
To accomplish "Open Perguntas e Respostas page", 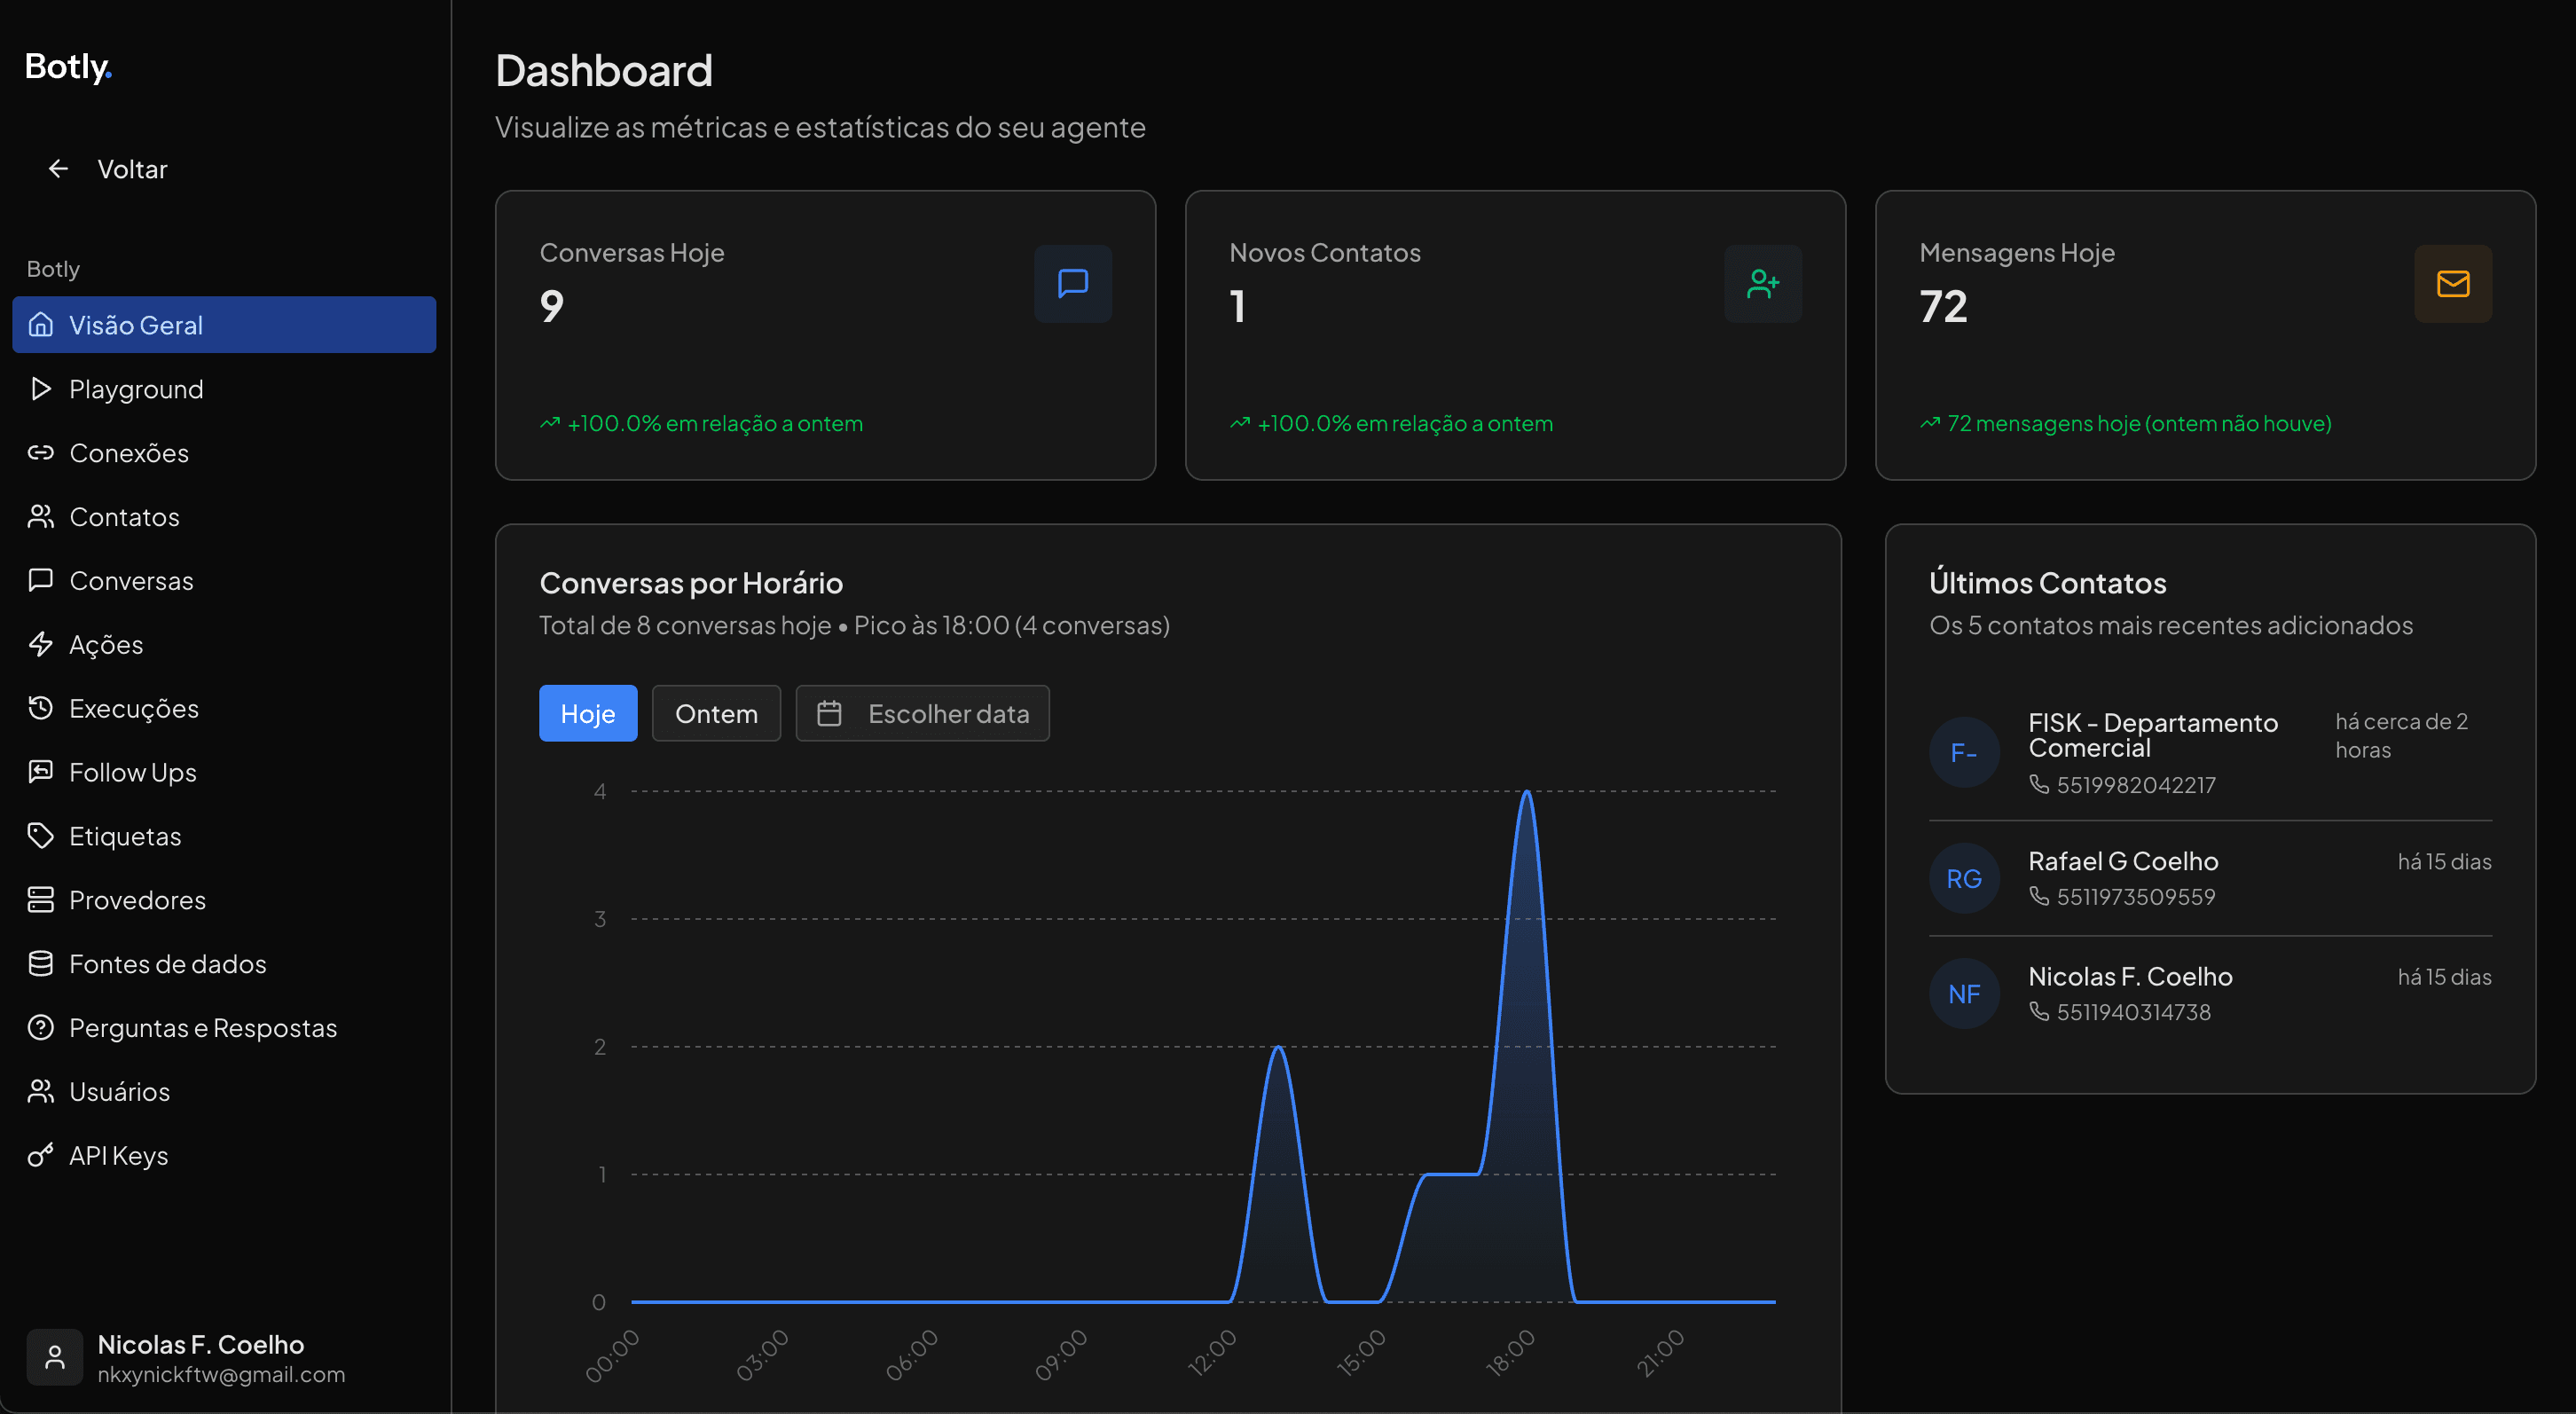I will point(202,1028).
